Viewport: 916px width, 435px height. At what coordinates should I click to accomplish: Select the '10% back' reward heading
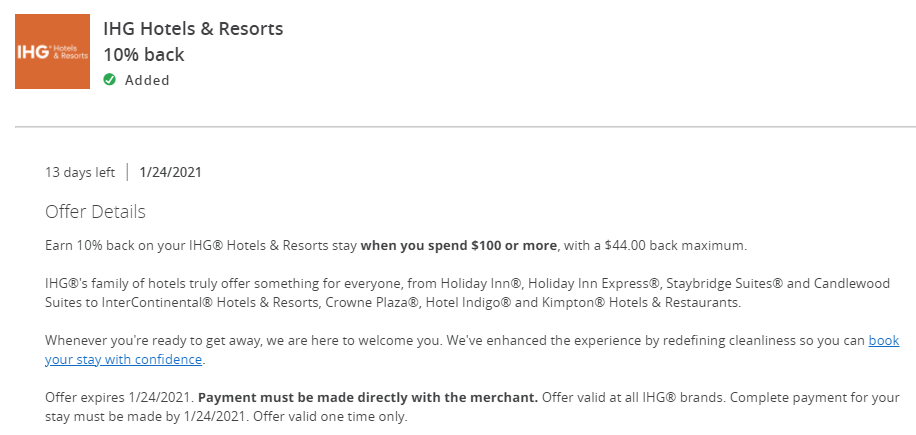click(x=144, y=55)
